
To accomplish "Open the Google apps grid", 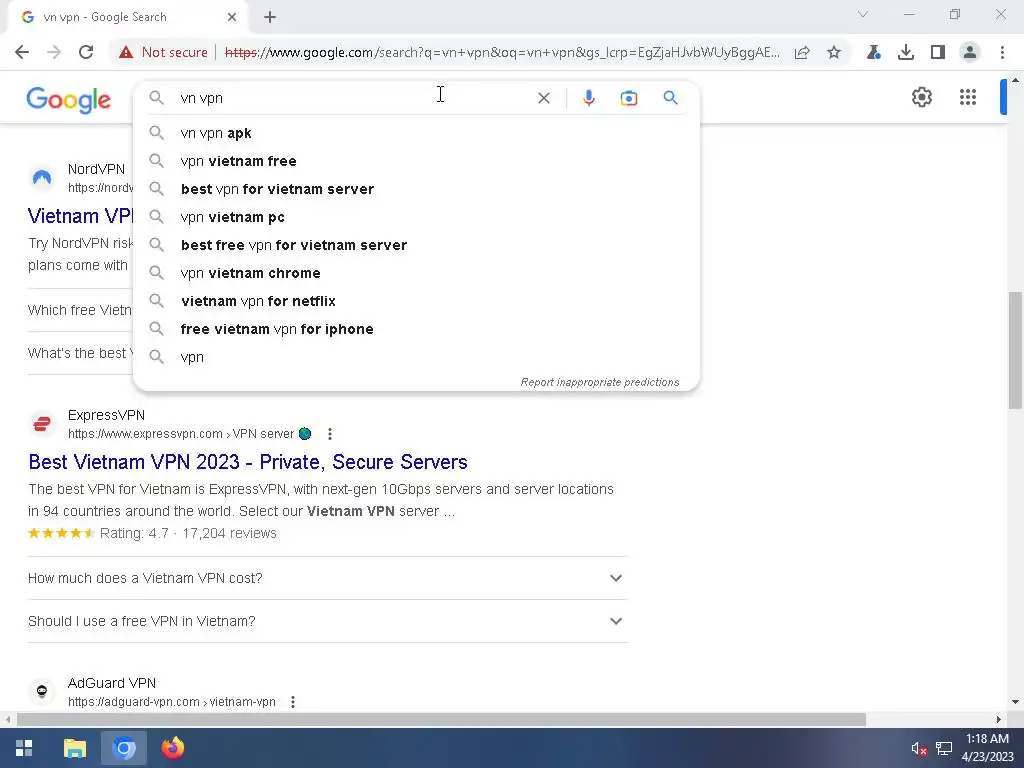I will [x=968, y=97].
